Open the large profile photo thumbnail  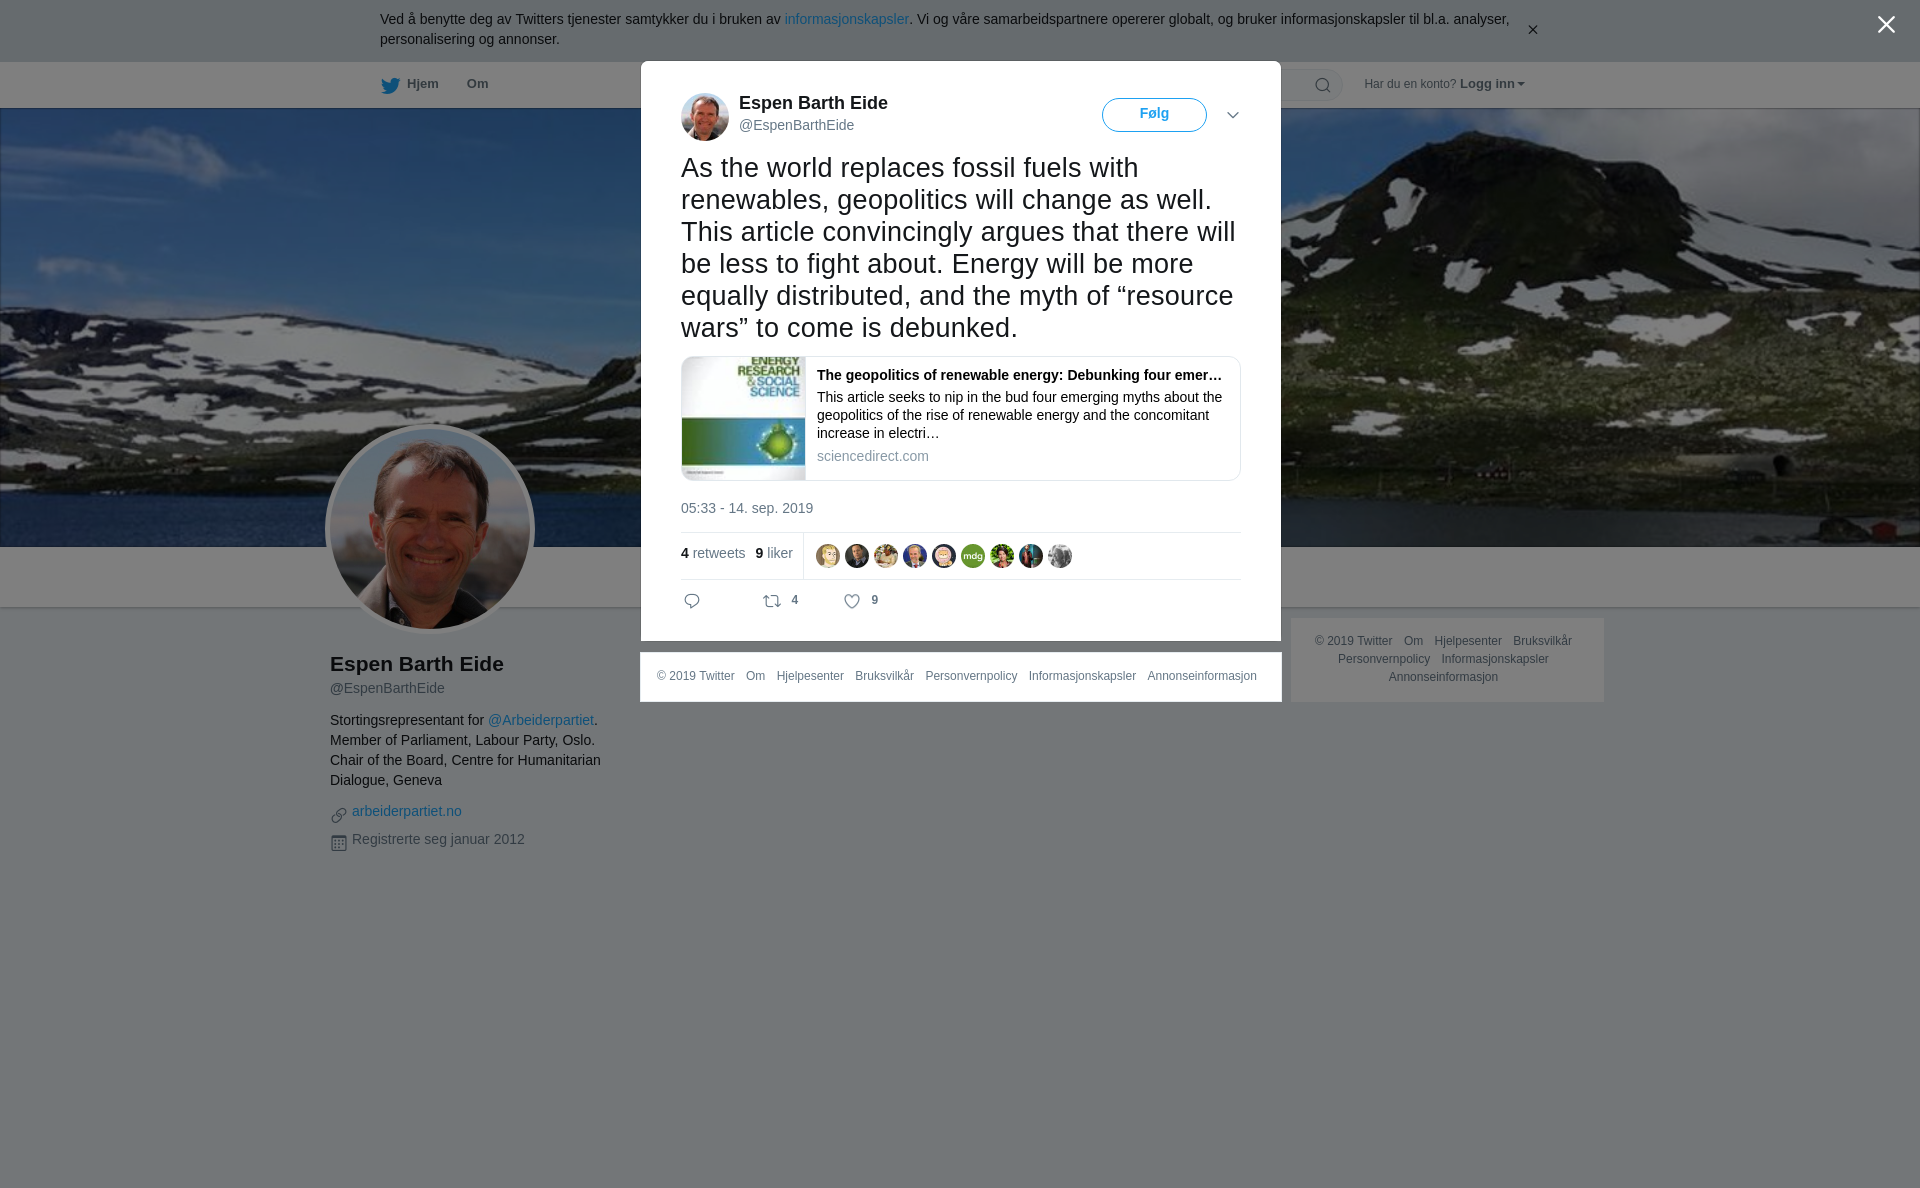tap(430, 529)
